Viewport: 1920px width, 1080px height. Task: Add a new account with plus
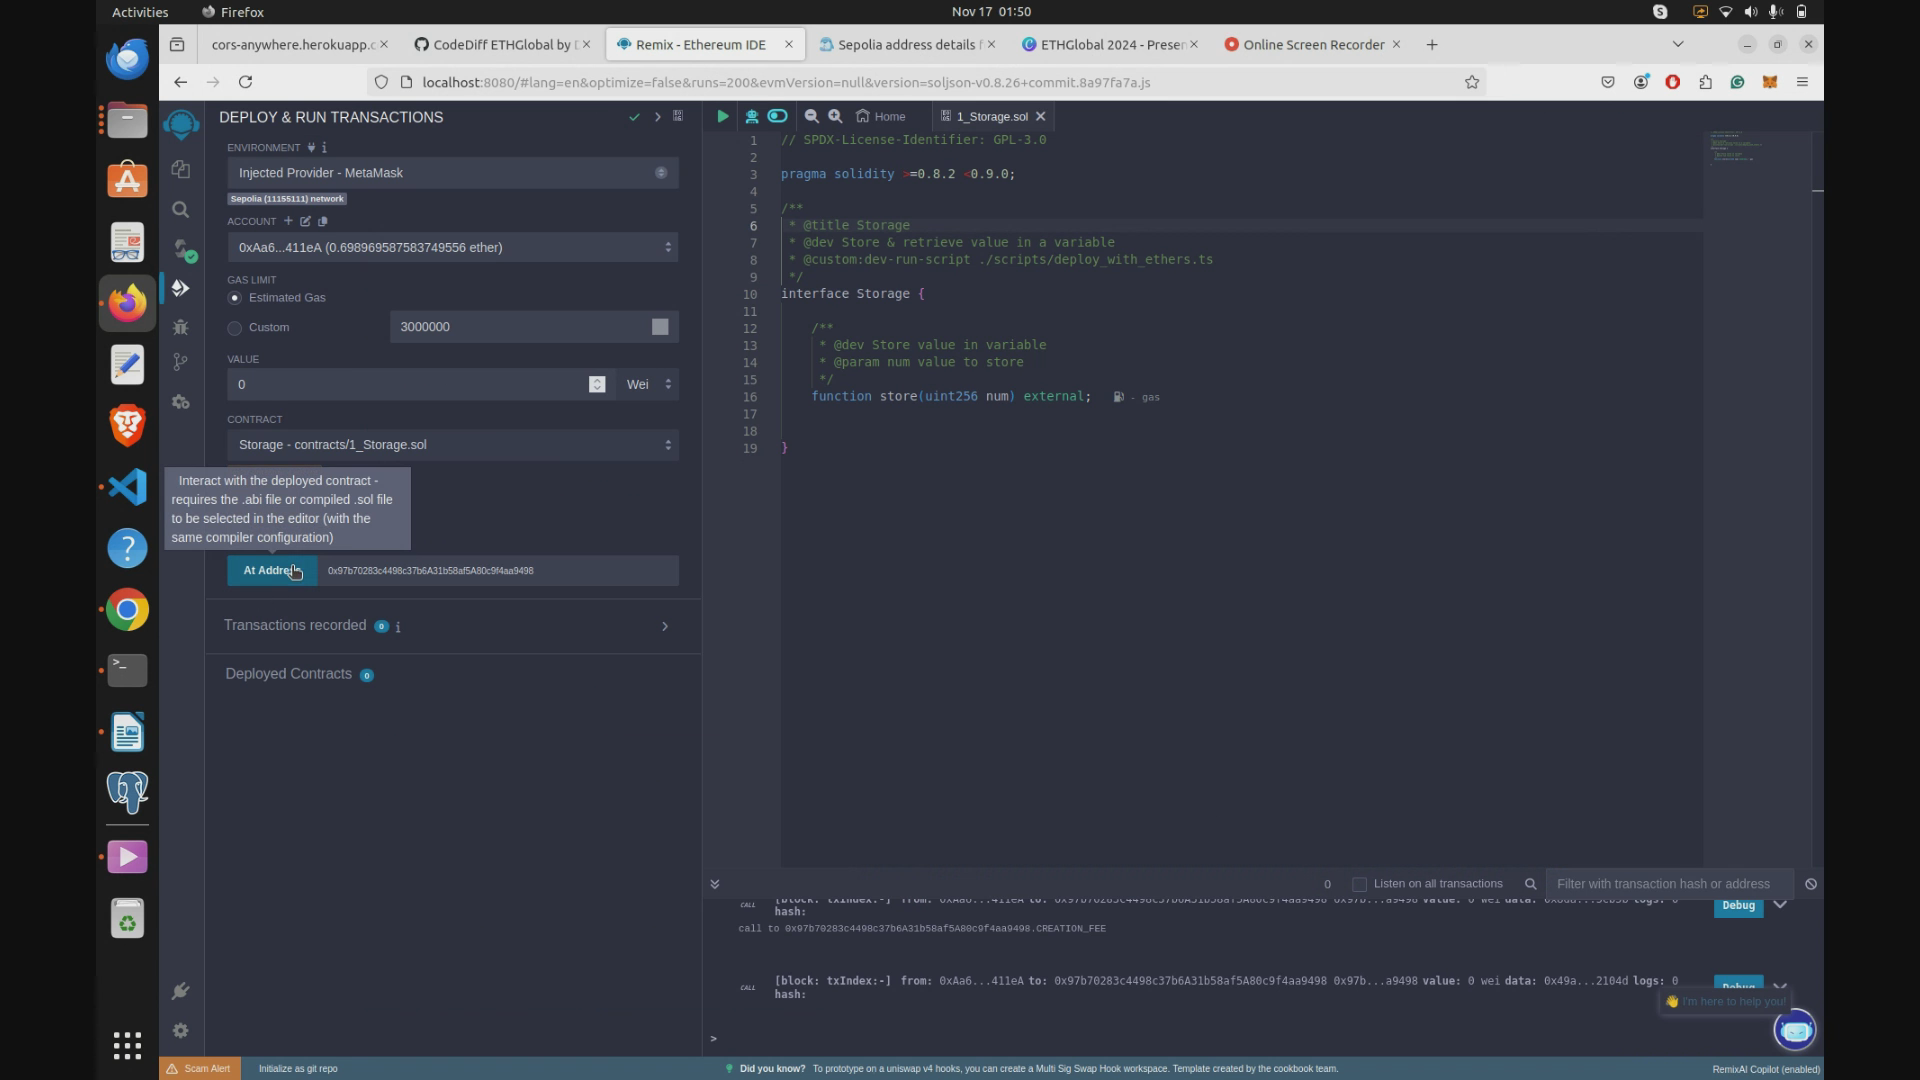(x=288, y=221)
